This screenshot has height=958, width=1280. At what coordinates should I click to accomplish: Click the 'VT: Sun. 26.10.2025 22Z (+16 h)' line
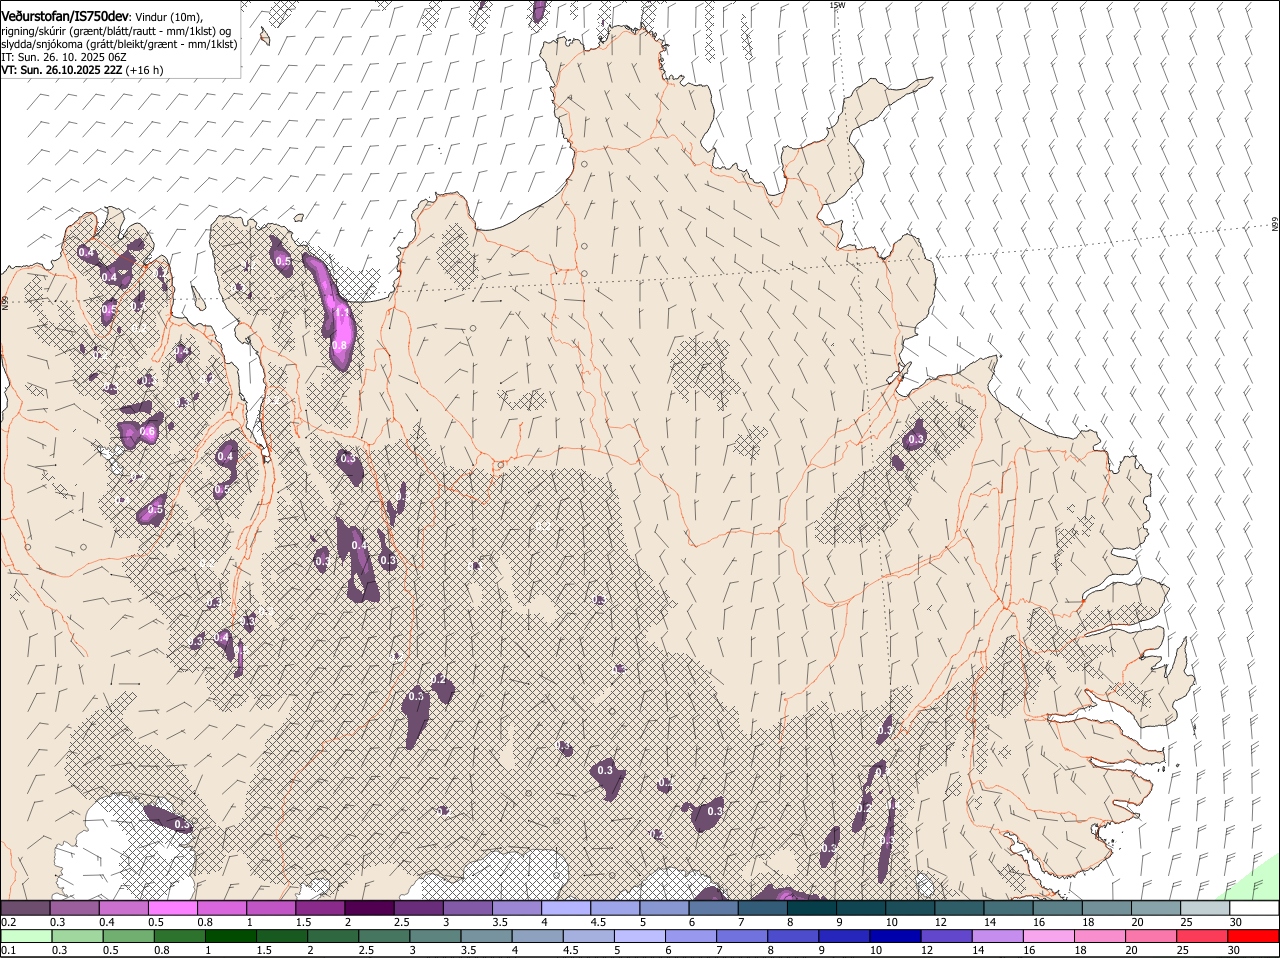(x=82, y=70)
